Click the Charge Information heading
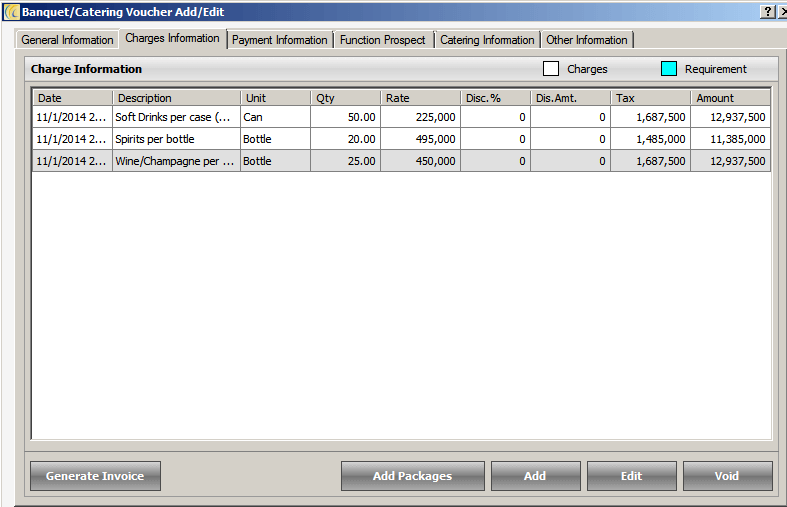 [x=86, y=69]
